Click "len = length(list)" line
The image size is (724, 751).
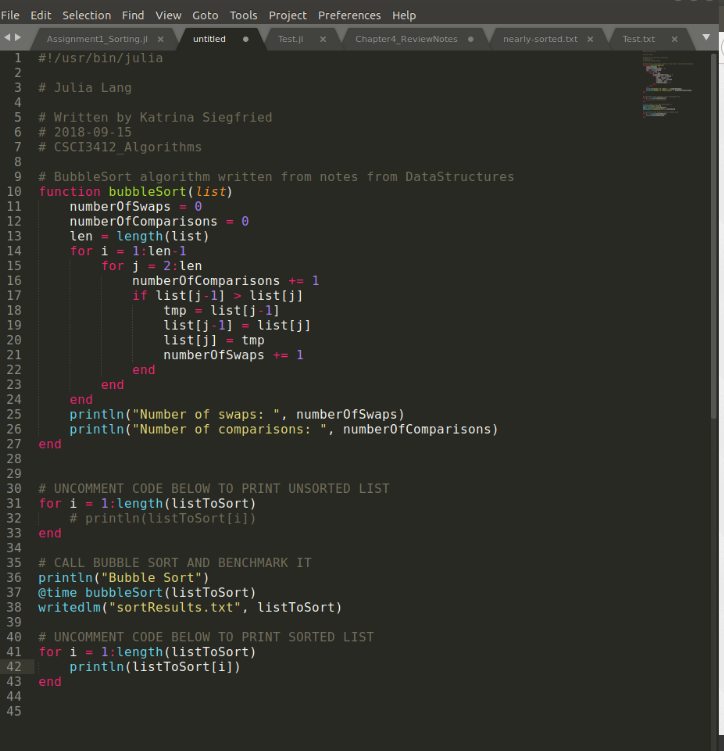(x=139, y=236)
